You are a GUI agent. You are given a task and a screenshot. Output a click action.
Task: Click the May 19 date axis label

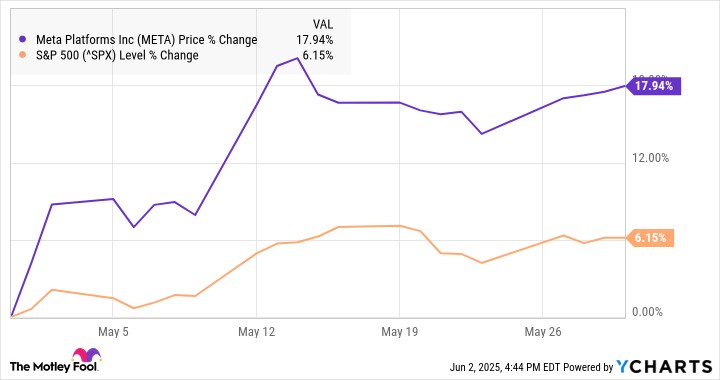(x=399, y=331)
